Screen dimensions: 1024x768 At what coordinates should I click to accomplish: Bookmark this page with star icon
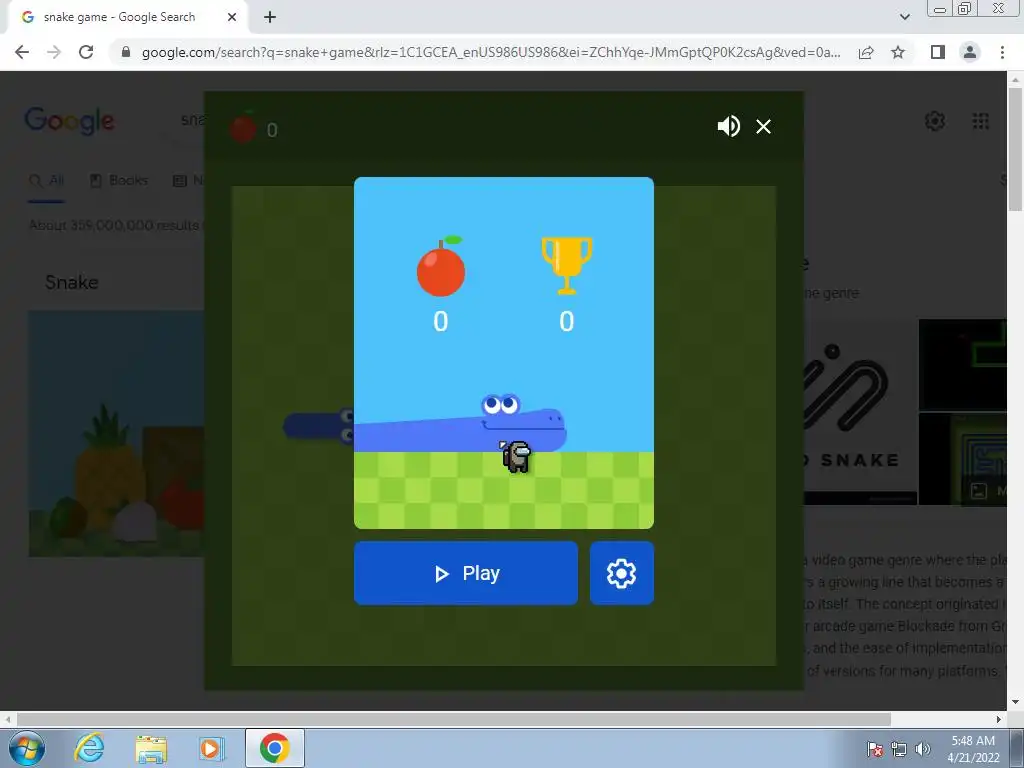click(898, 52)
